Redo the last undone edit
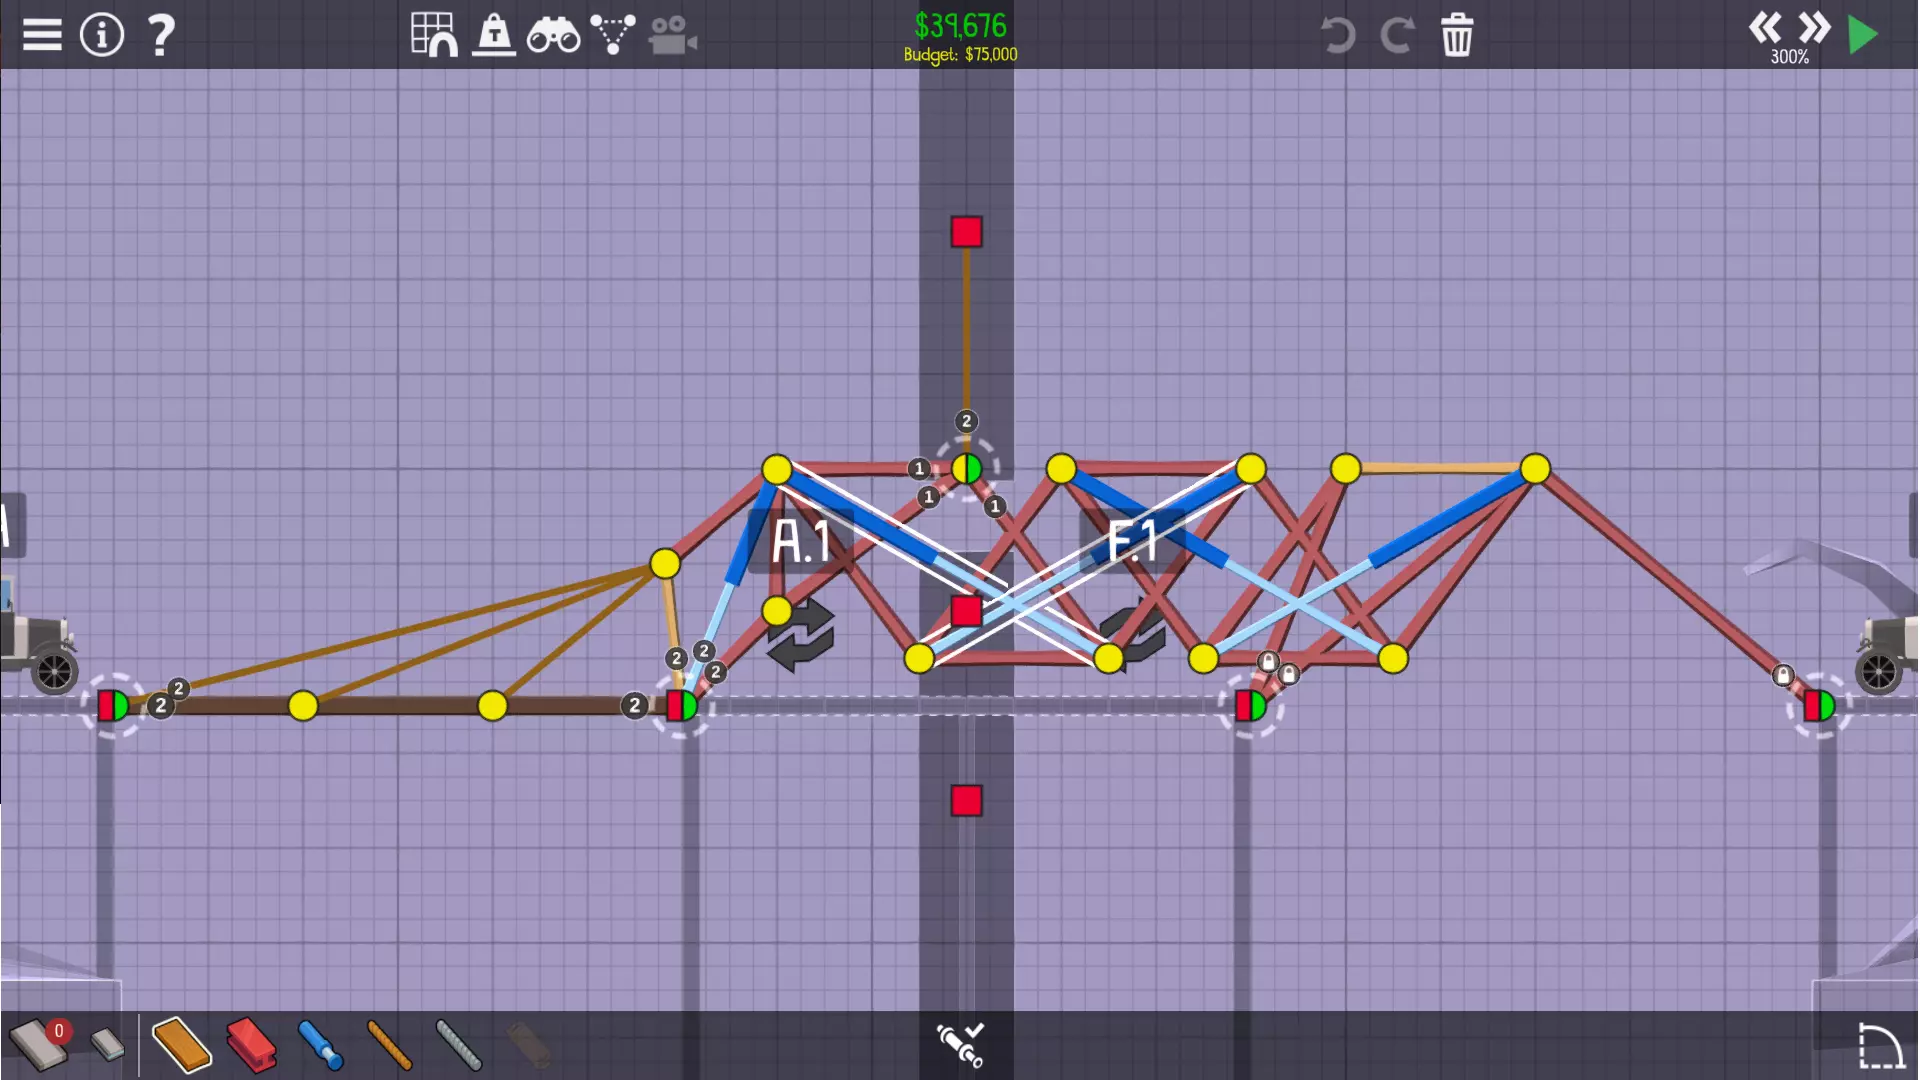The image size is (1920, 1080). 1397,36
